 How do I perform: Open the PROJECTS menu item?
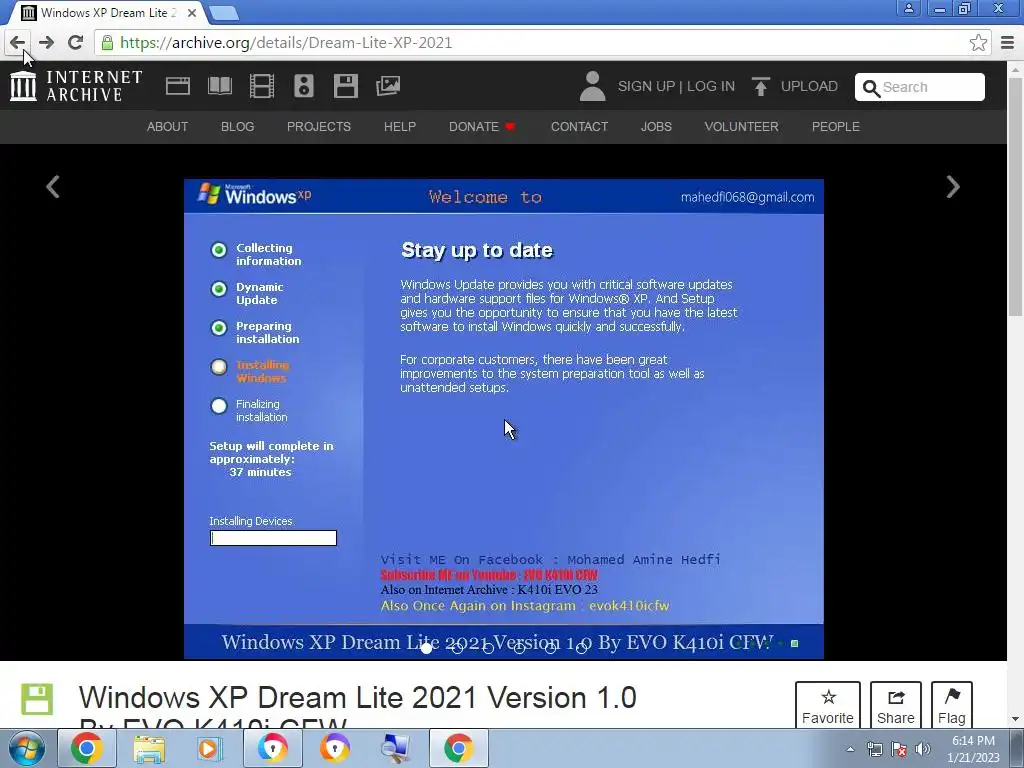319,127
